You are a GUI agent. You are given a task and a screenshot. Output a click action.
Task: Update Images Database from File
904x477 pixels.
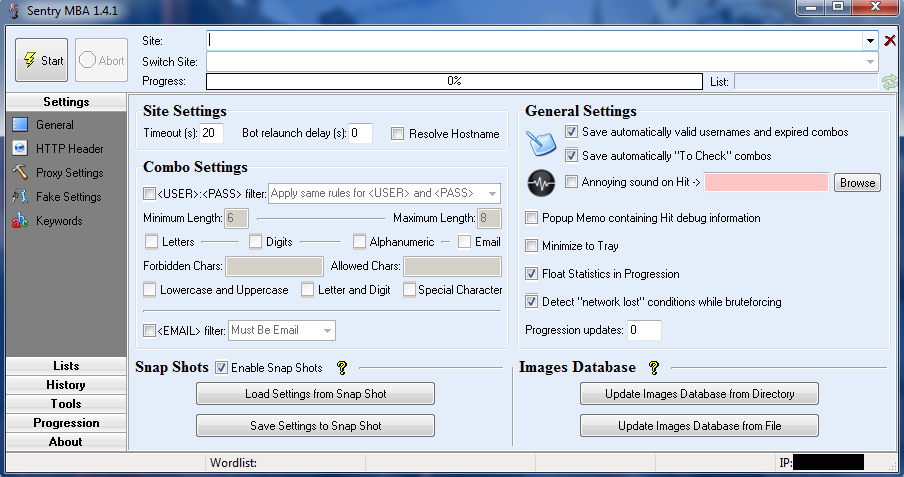[699, 426]
